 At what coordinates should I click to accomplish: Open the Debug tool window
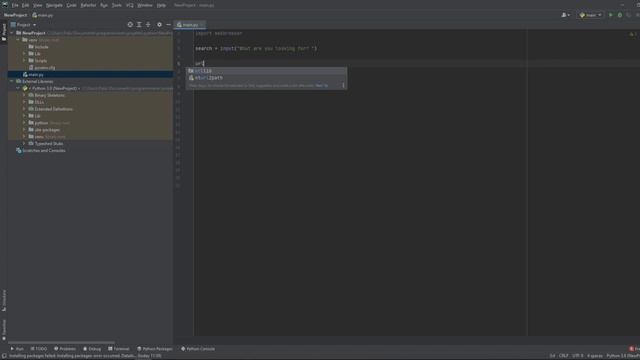pos(92,349)
